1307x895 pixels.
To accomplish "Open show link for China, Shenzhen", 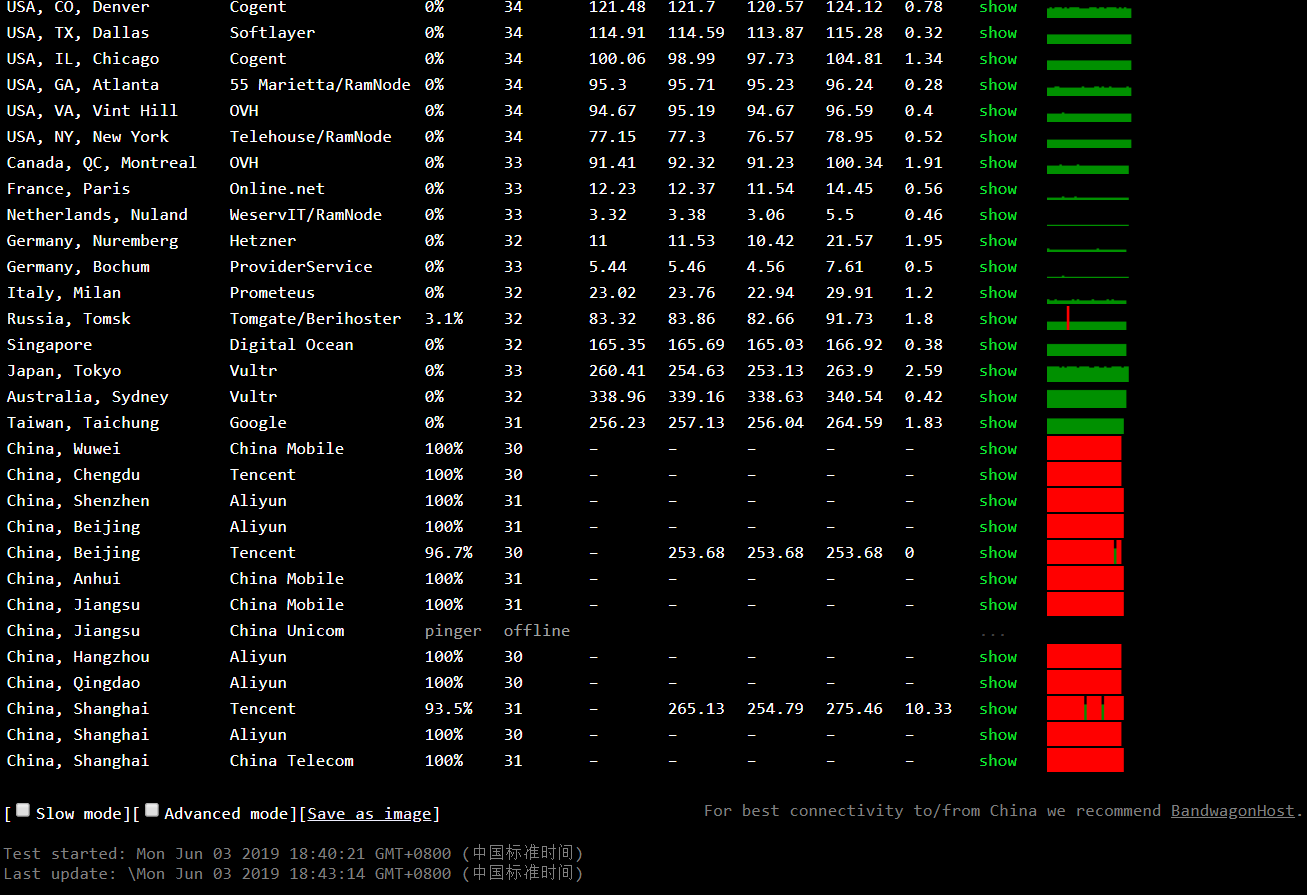I will pyautogui.click(x=998, y=501).
